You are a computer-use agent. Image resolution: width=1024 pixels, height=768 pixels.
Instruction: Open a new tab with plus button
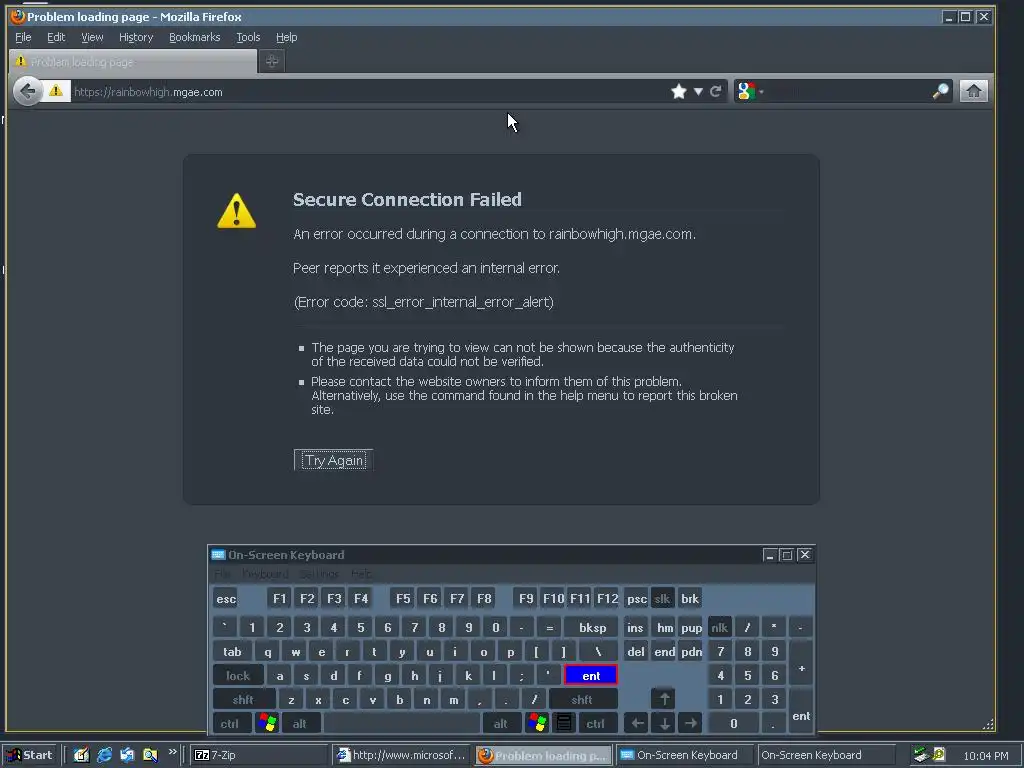[272, 61]
